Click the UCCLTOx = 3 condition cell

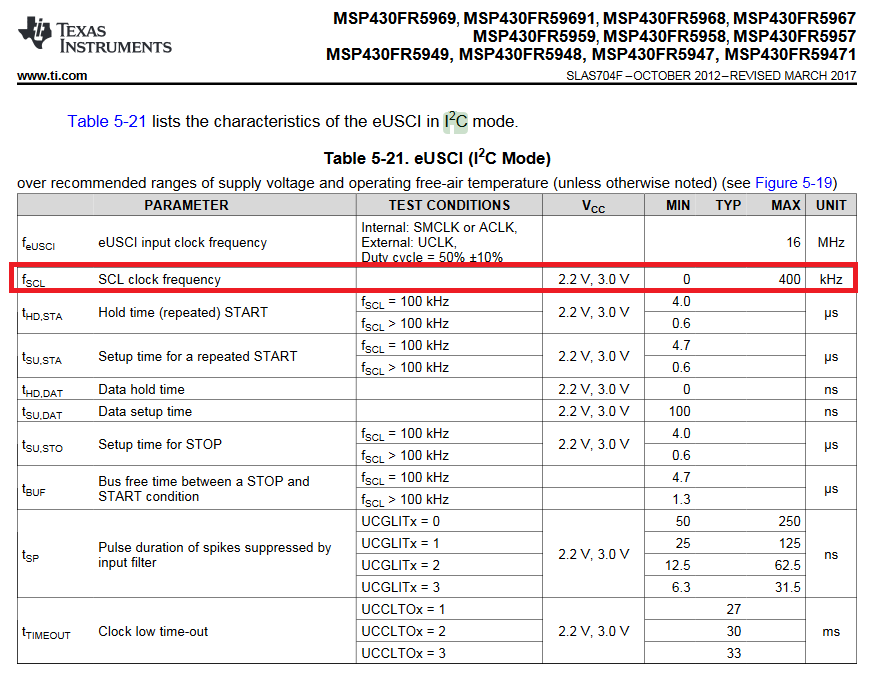tap(449, 653)
